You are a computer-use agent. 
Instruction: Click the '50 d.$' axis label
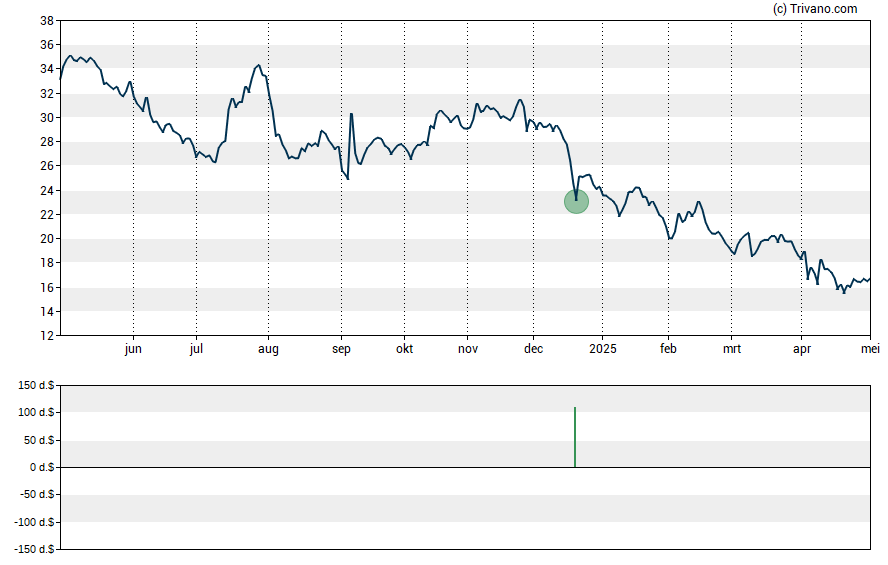[39, 440]
